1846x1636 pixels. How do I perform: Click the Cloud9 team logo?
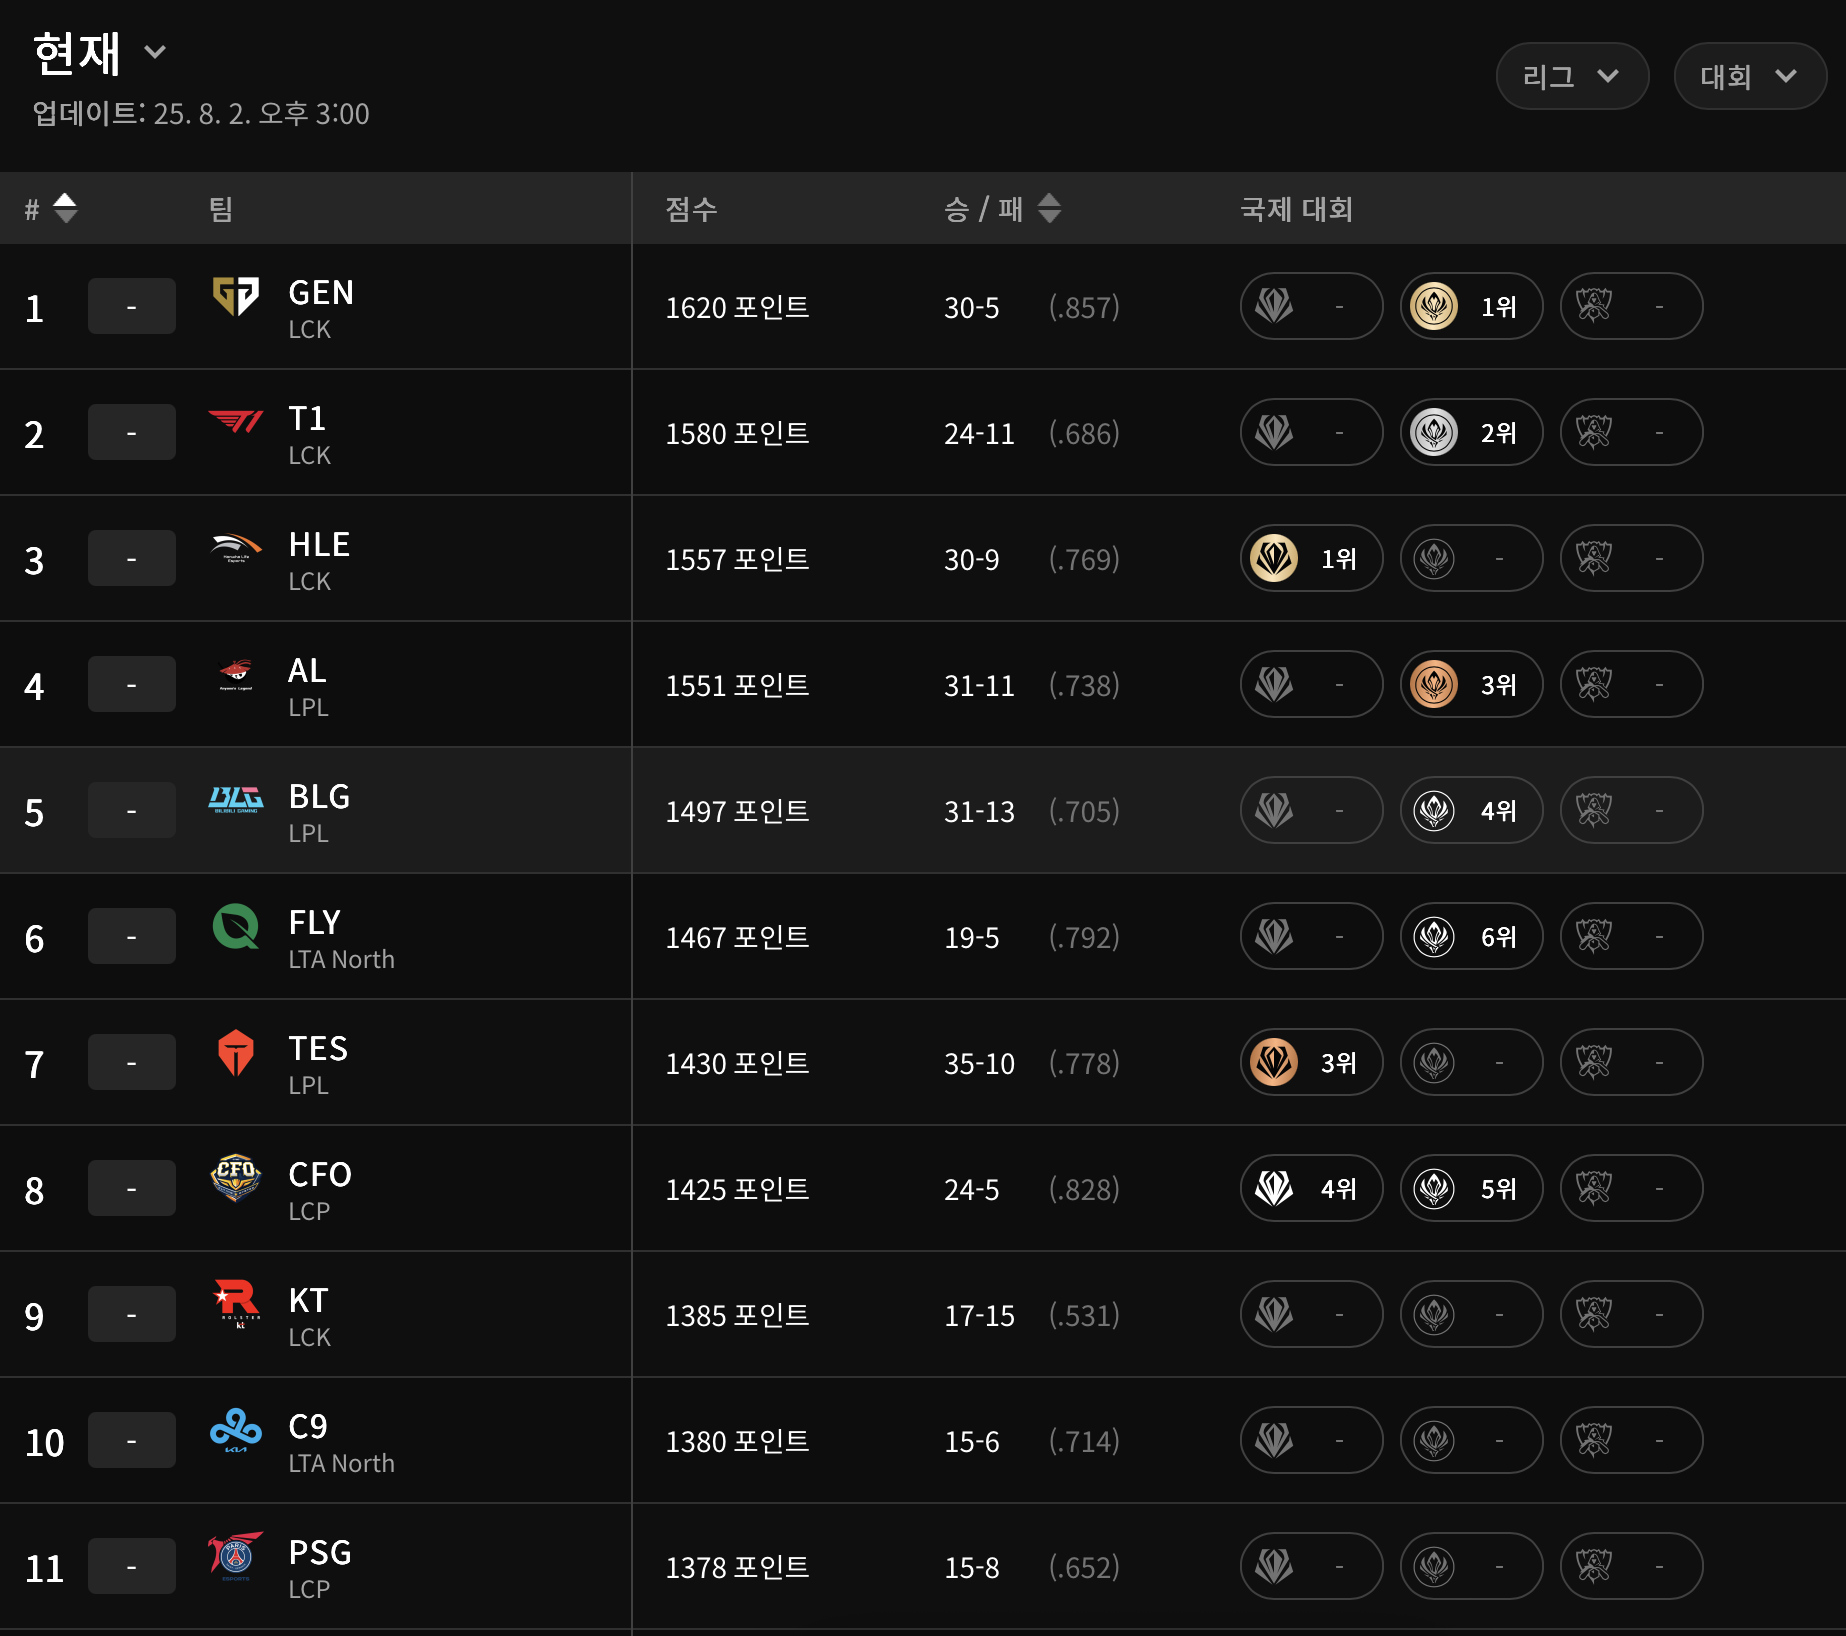point(236,1430)
